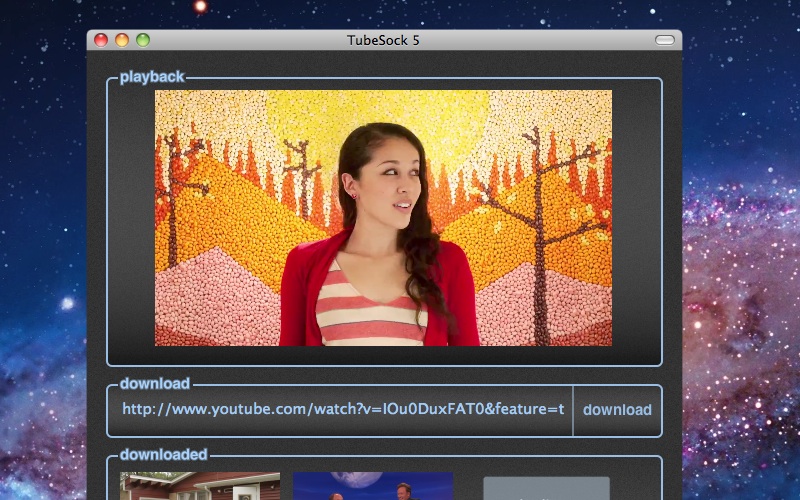Click the TubeSock 5 window title

(383, 40)
